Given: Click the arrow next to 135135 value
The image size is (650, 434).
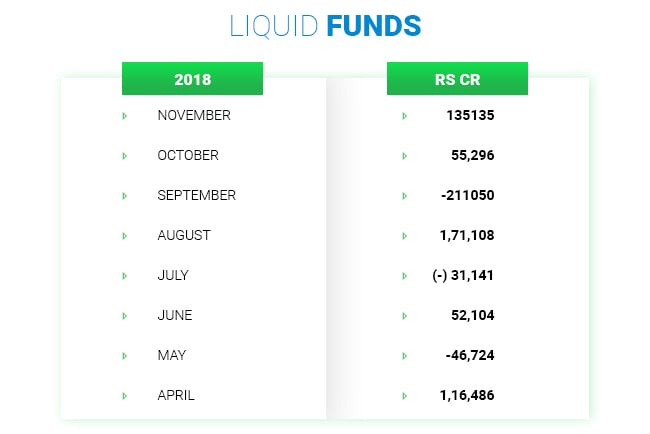Looking at the screenshot, I should 404,116.
